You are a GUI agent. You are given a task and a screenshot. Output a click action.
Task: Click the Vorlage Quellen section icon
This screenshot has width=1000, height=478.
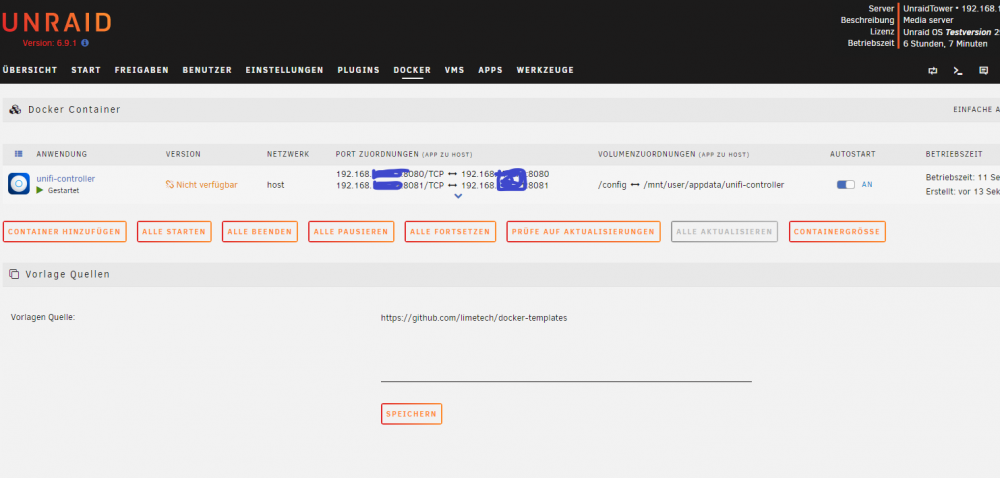pyautogui.click(x=14, y=274)
